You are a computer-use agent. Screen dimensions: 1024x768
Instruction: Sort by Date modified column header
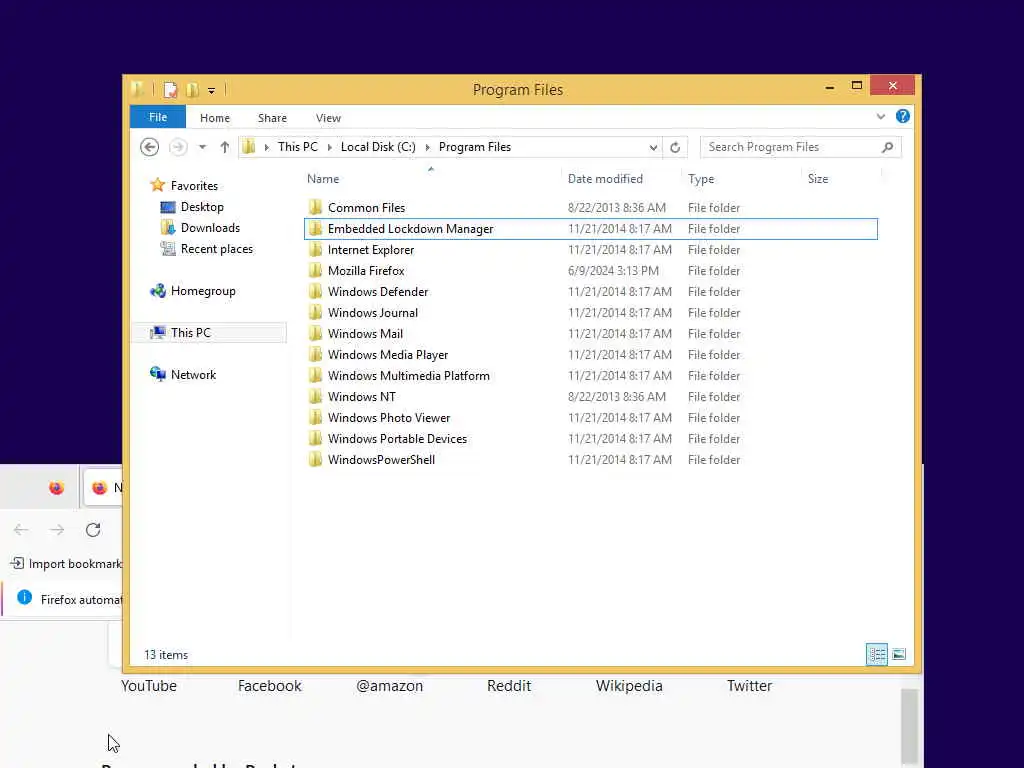(x=605, y=179)
